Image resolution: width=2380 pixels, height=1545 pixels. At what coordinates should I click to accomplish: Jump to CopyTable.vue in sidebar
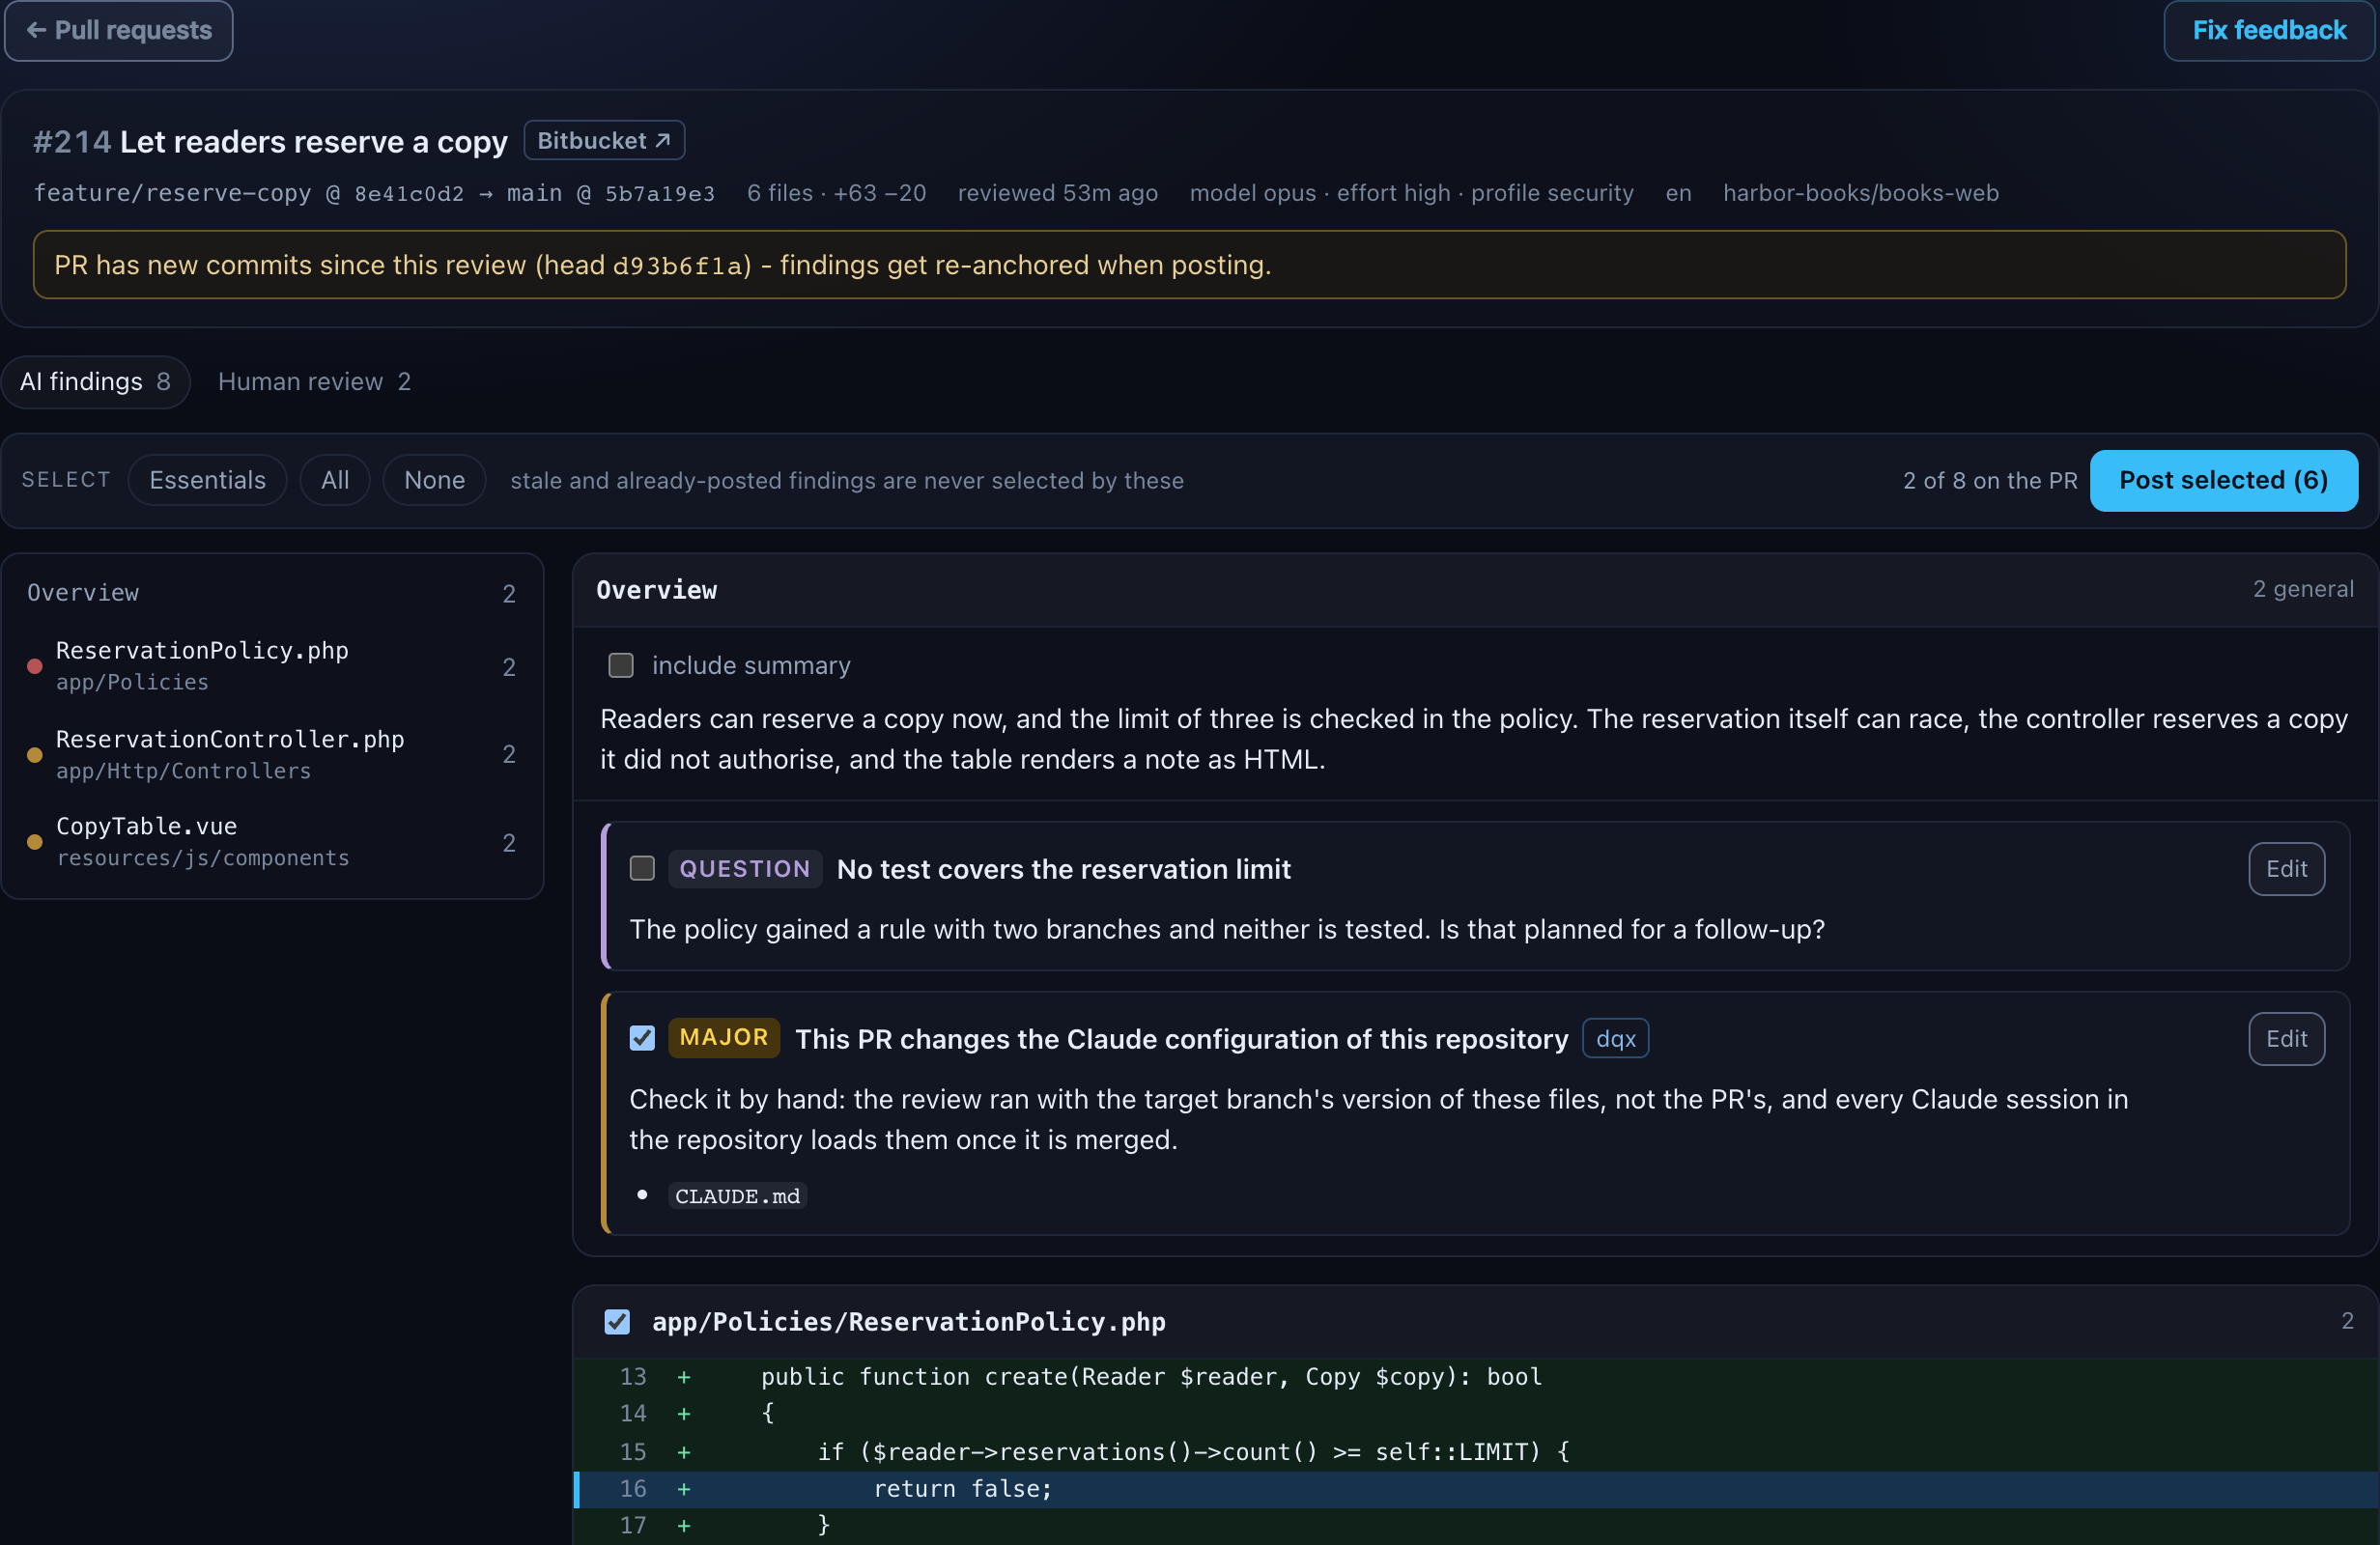pos(272,842)
